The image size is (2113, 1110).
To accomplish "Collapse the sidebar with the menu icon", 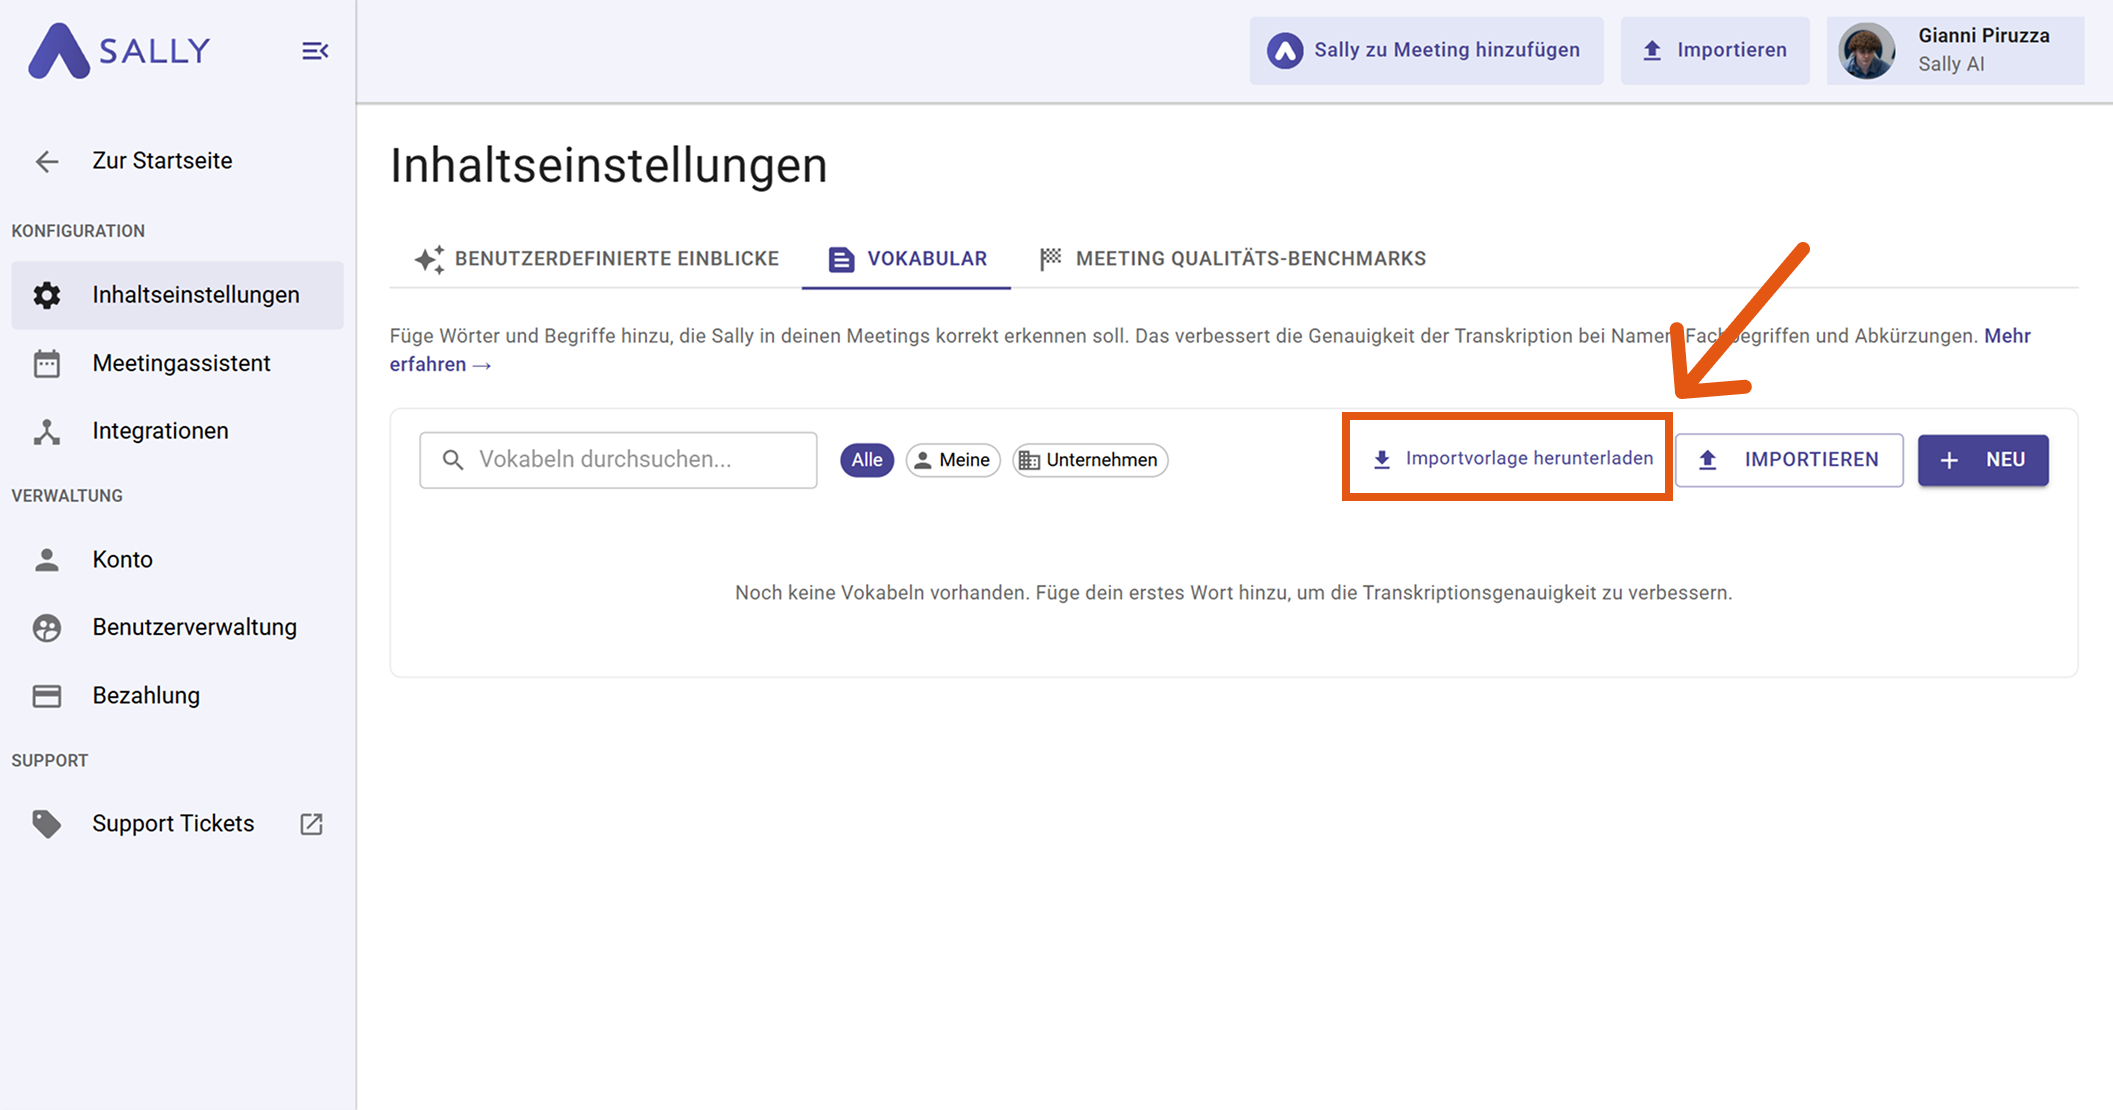I will [x=315, y=51].
